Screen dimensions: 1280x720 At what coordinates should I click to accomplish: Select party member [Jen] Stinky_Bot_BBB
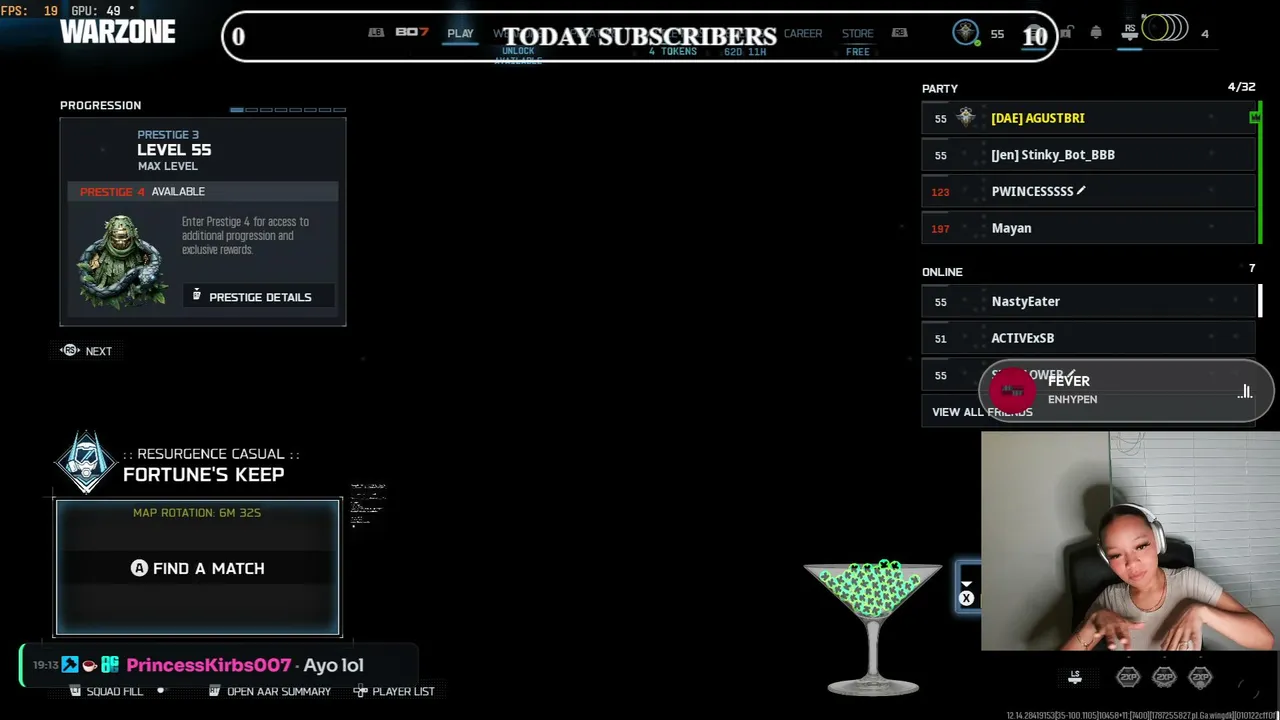pyautogui.click(x=1088, y=155)
